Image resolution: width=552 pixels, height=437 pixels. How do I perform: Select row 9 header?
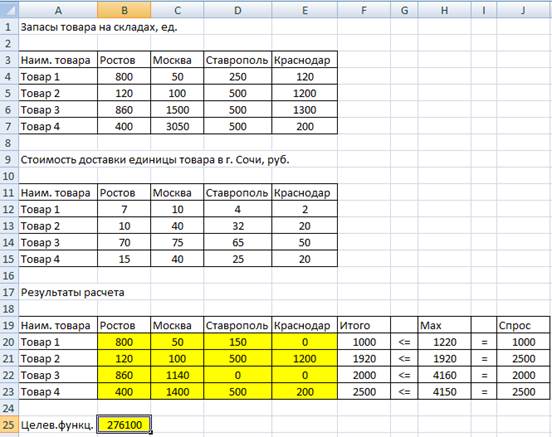[x=9, y=160]
